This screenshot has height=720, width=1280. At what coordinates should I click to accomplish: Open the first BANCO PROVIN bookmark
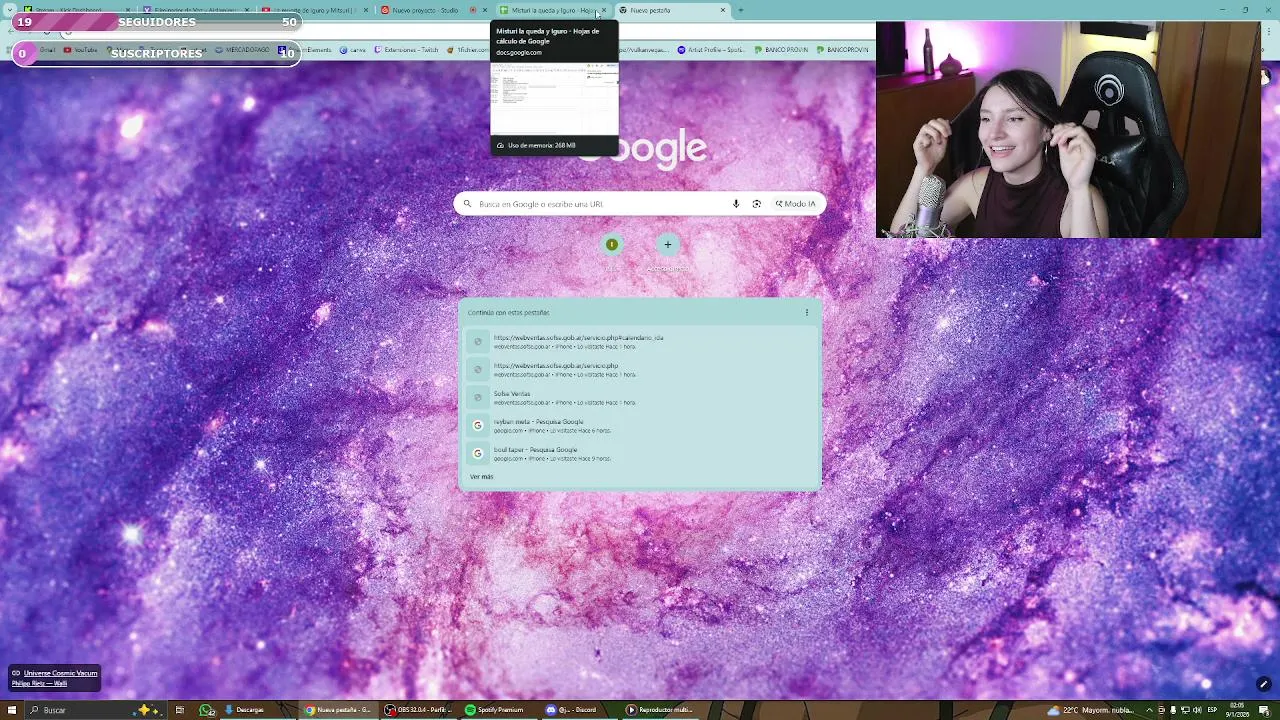pyautogui.click(x=782, y=50)
